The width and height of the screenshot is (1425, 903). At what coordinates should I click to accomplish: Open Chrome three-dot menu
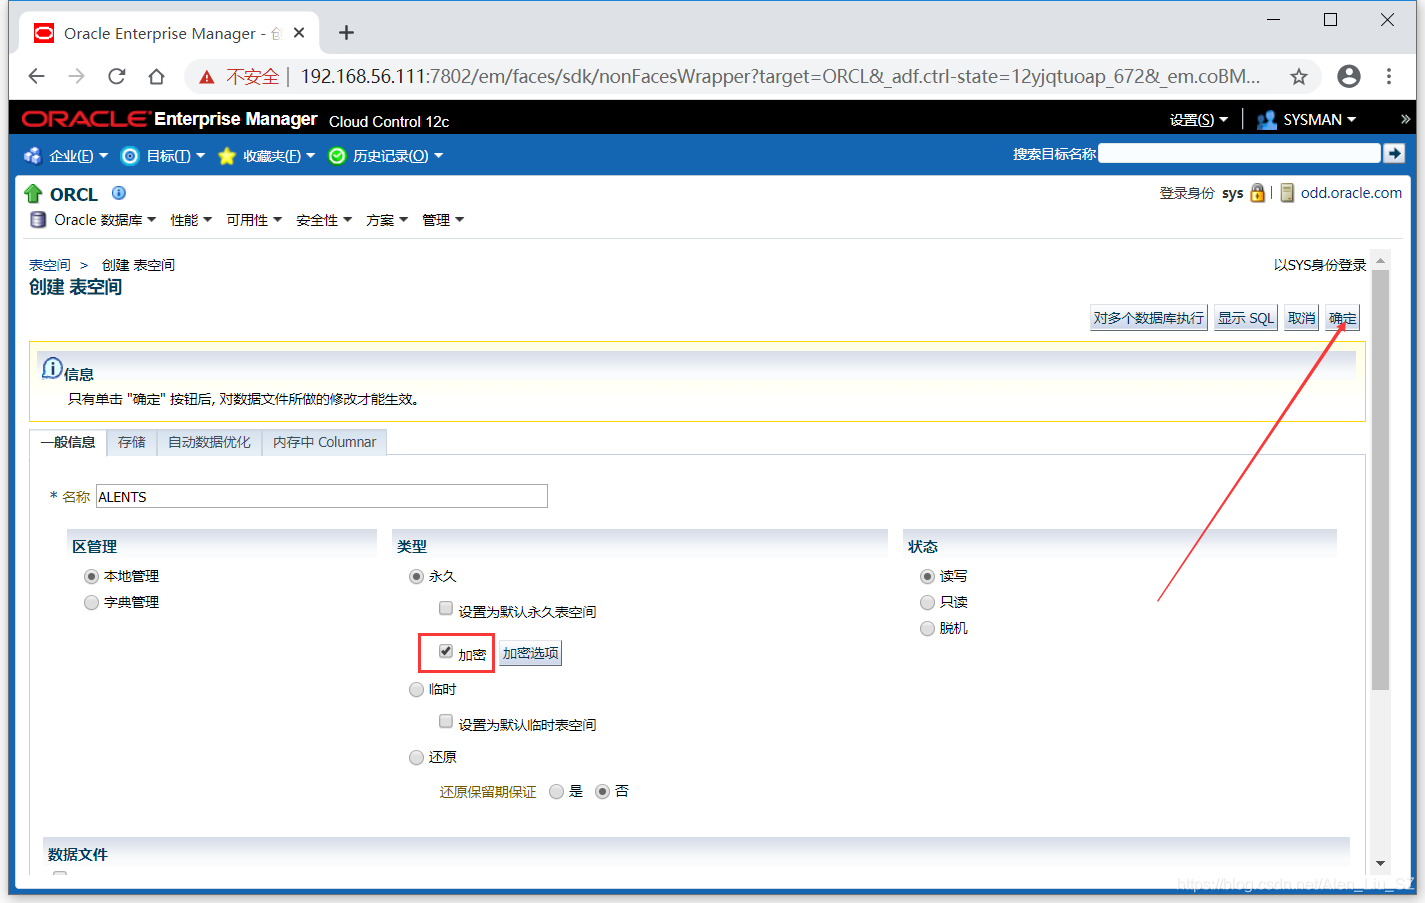click(x=1389, y=76)
